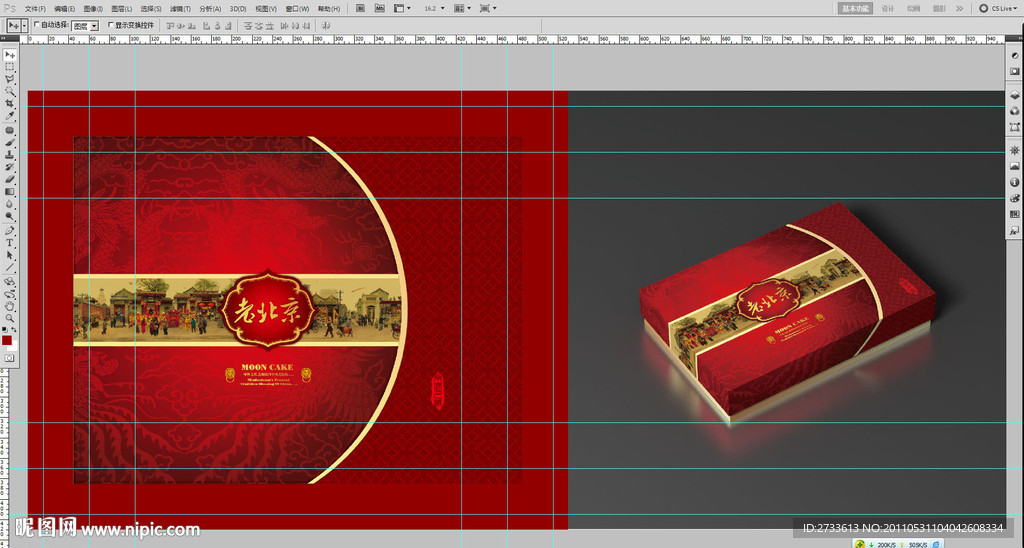This screenshot has width=1024, height=548.
Task: Click the swap foreground/background colors arrow
Action: (14, 330)
